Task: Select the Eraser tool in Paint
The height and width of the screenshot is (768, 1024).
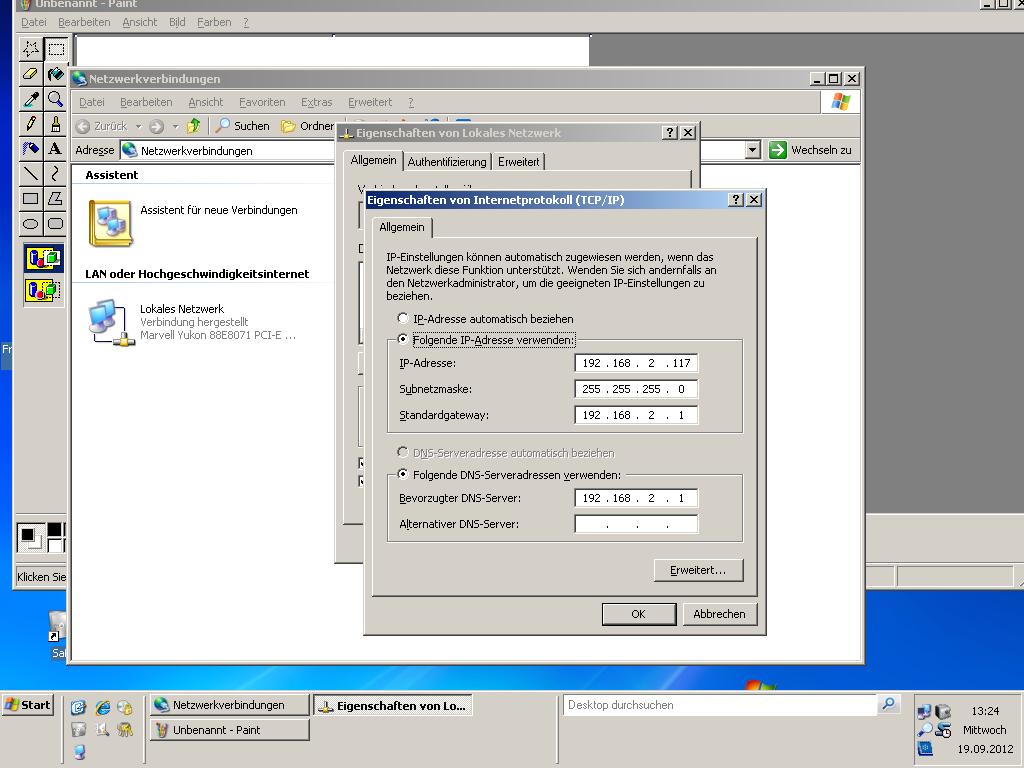Action: (30, 74)
